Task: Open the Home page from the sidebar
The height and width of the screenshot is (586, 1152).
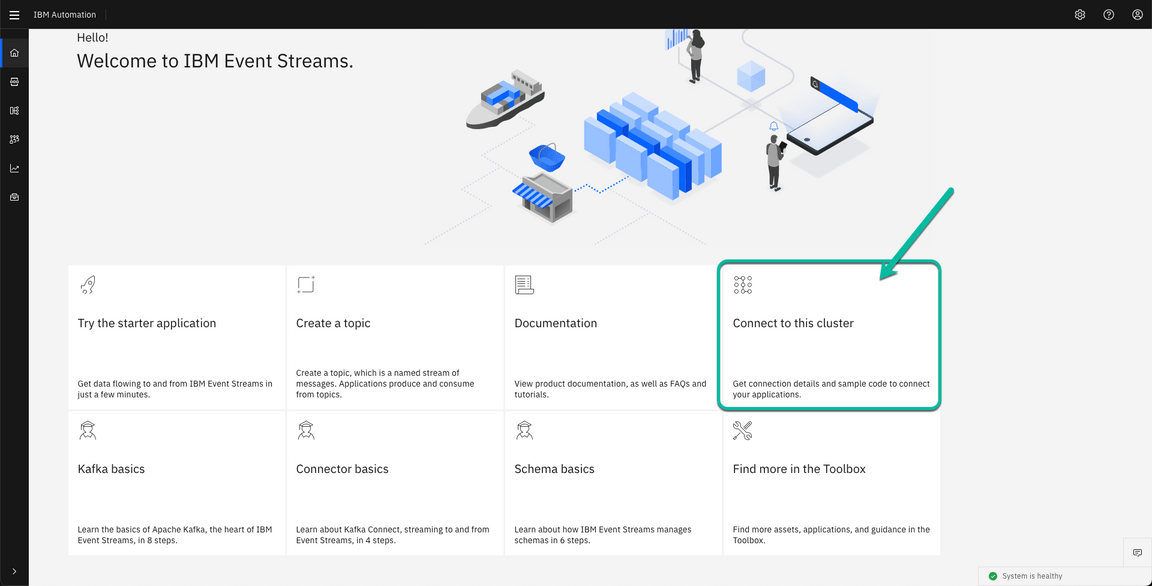Action: click(13, 52)
